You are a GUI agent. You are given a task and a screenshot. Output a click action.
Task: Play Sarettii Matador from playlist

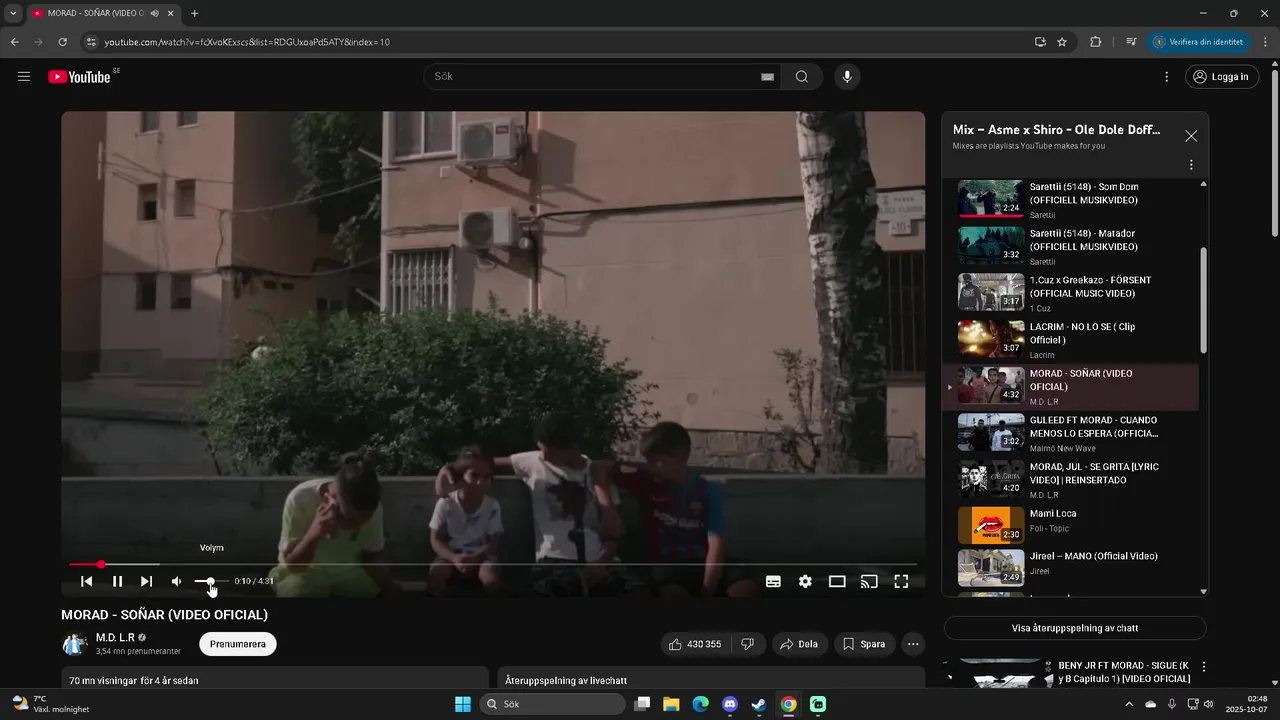1070,246
